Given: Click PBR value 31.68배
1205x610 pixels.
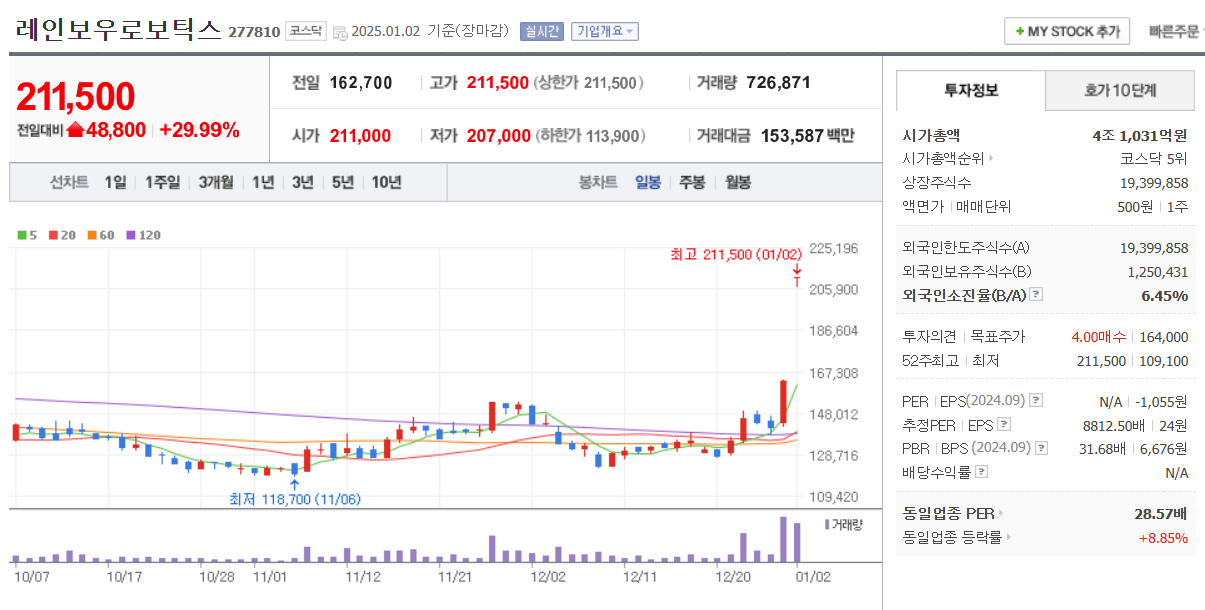Looking at the screenshot, I should 1102,448.
